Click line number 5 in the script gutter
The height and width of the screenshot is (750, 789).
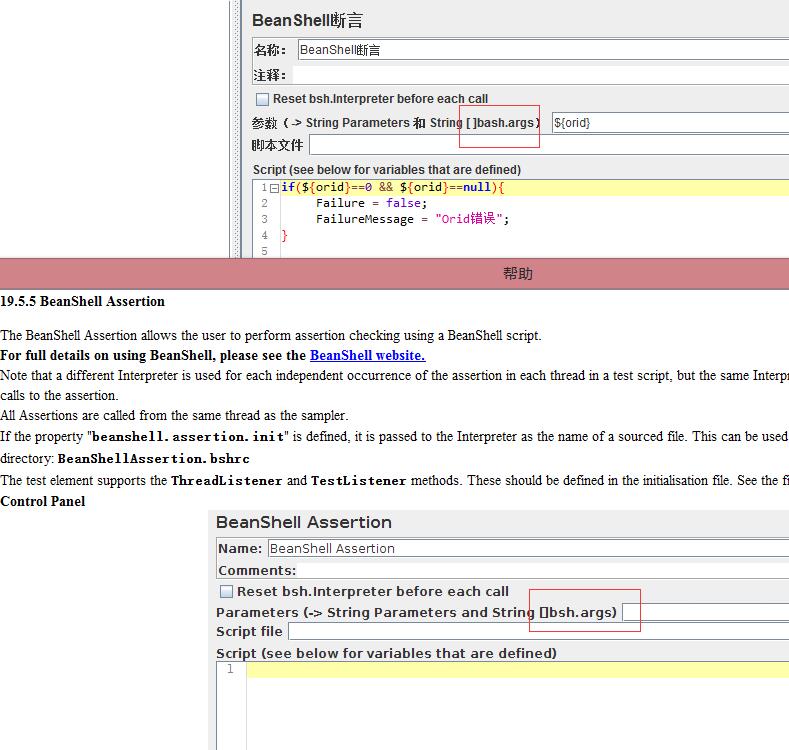point(264,251)
